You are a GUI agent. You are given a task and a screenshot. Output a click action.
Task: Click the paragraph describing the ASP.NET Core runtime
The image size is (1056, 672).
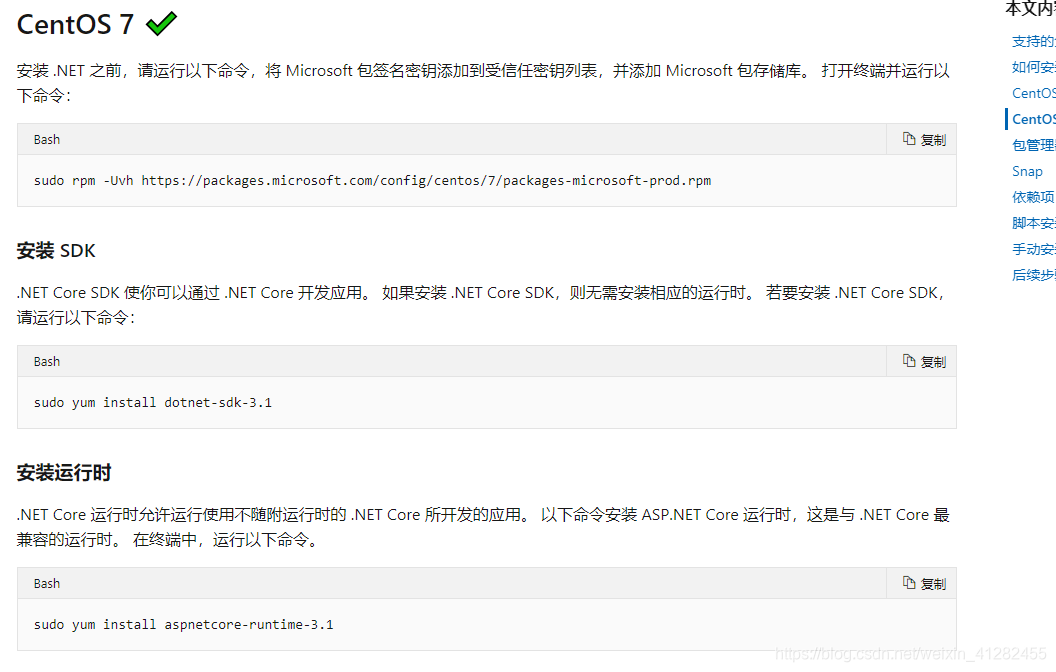pos(484,527)
